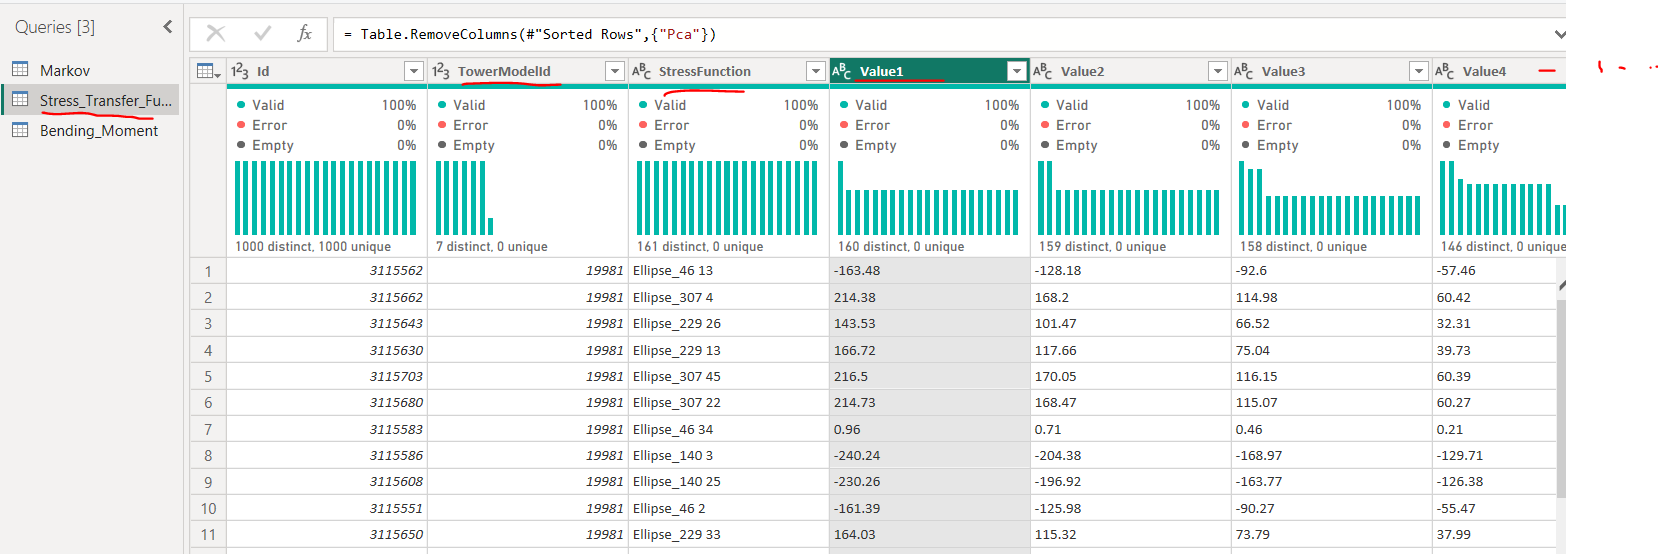1658x554 pixels.
Task: Open TowerModelId column filter dropdown
Action: [x=615, y=71]
